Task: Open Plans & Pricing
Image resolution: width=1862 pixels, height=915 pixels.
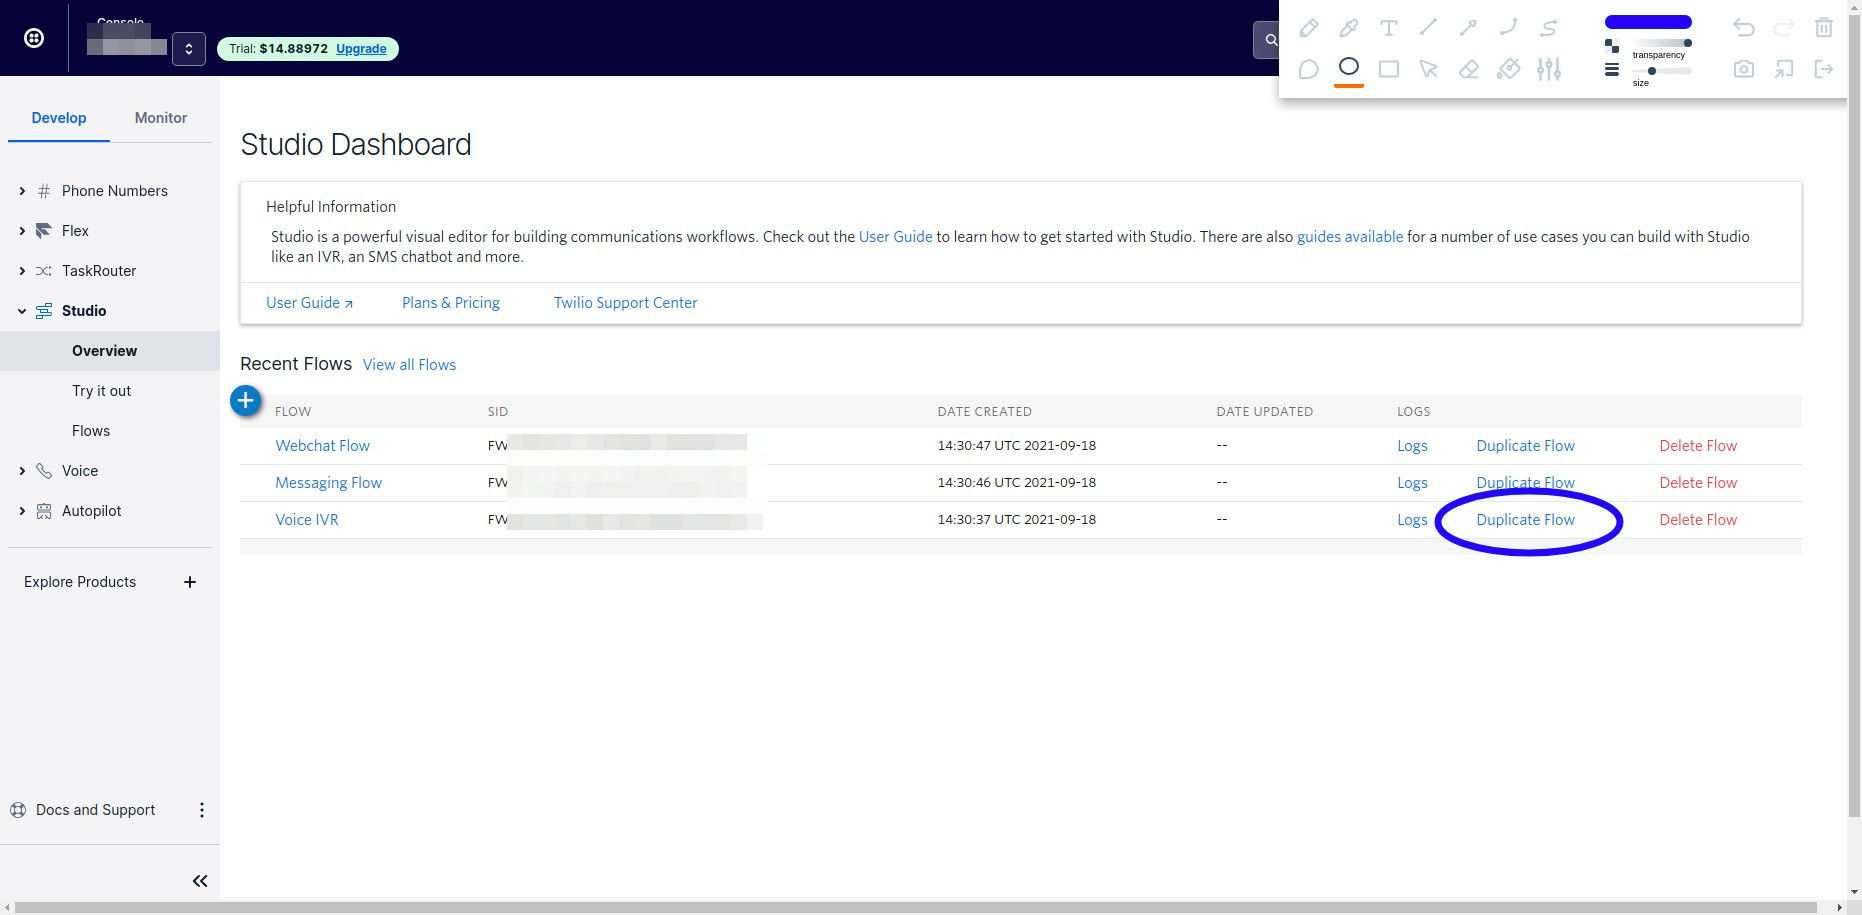Action: (451, 303)
